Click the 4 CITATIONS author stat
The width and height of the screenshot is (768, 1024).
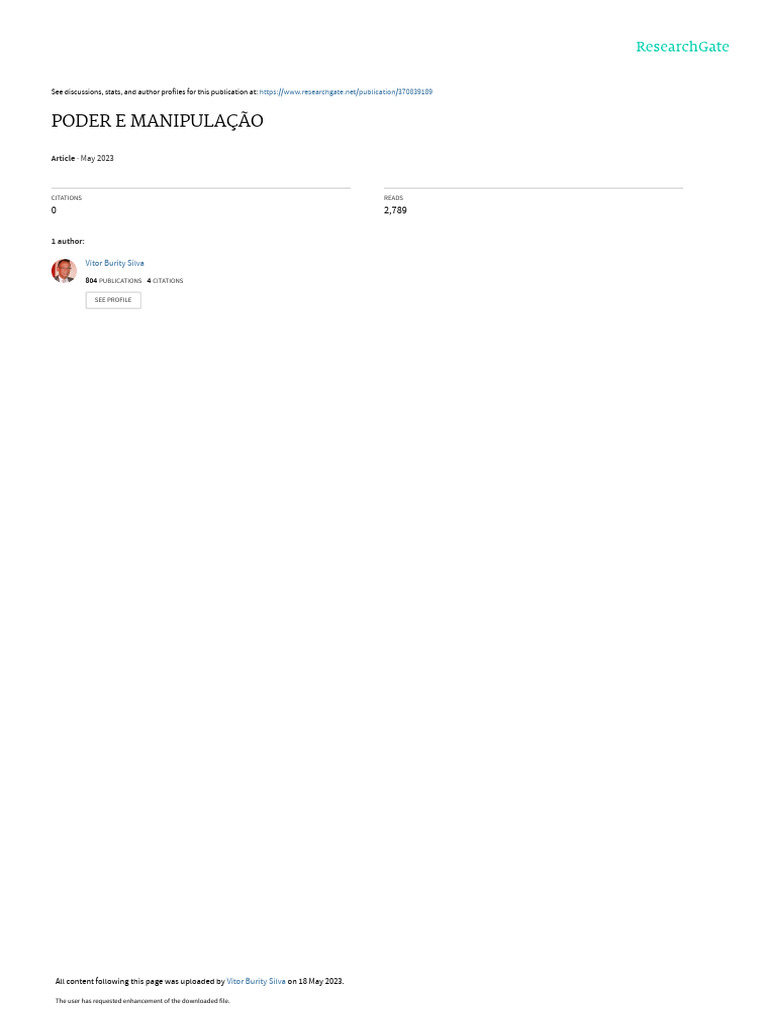click(165, 281)
